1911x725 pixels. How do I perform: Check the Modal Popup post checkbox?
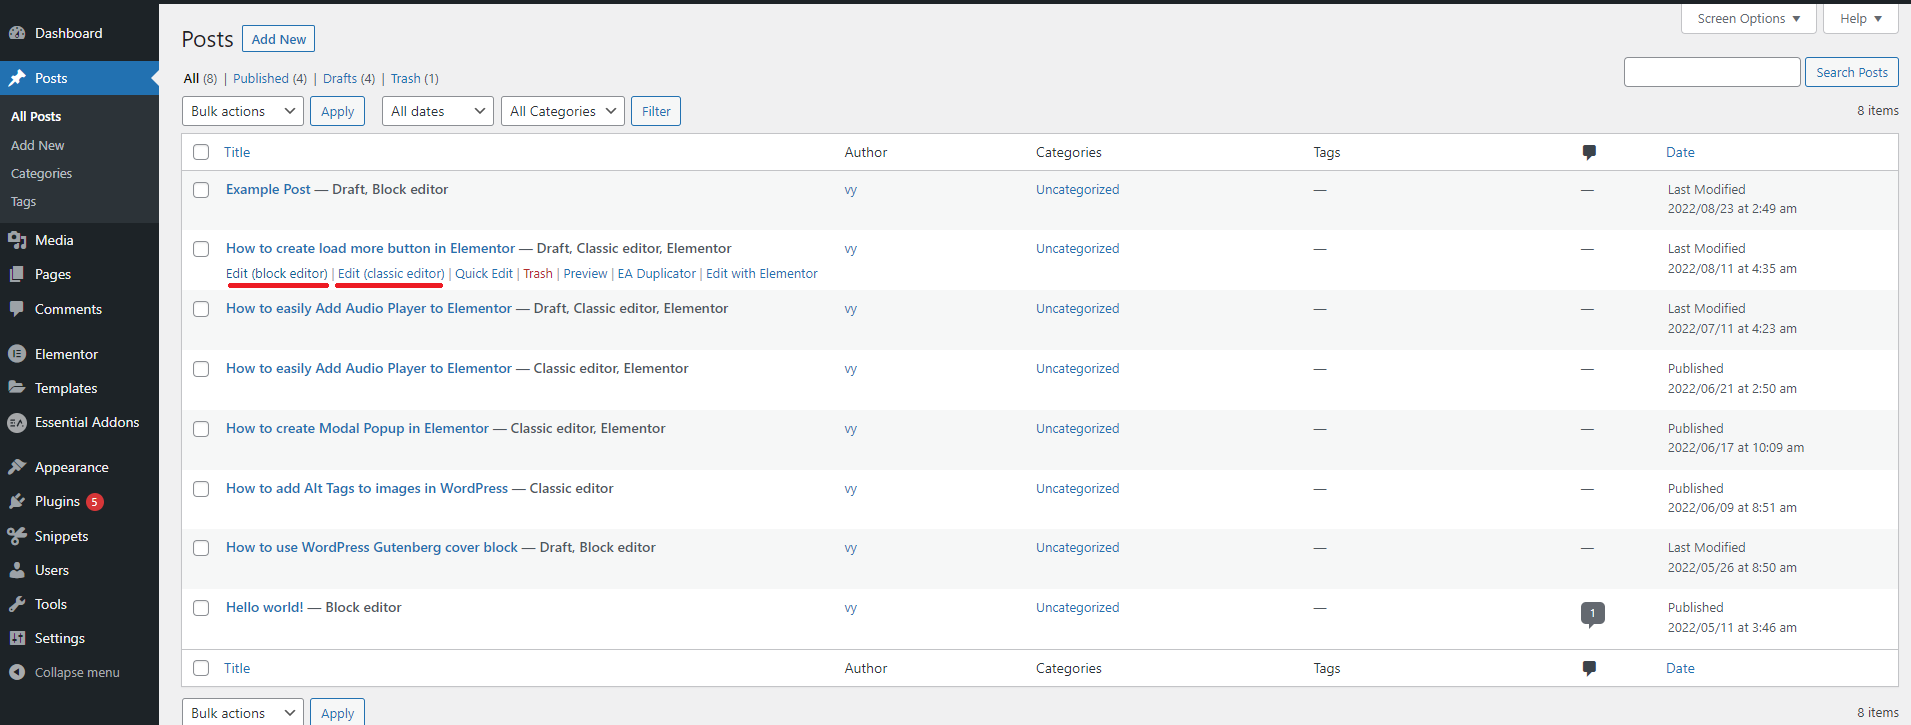[201, 429]
